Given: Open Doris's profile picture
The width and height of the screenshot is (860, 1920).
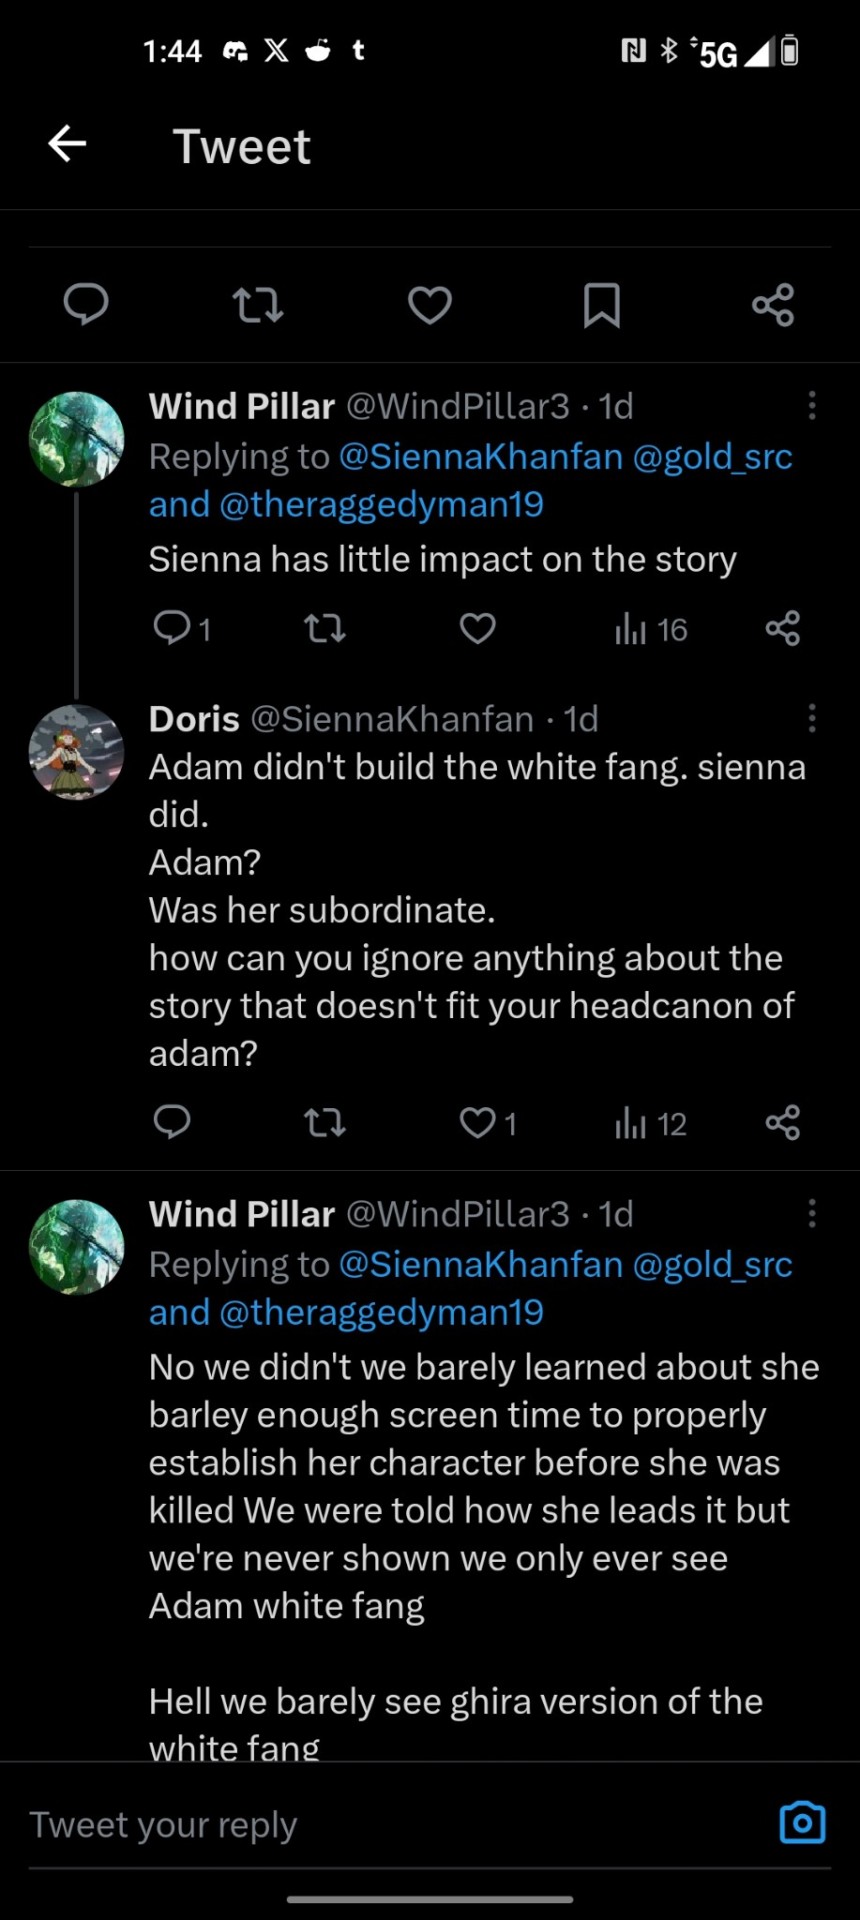Looking at the screenshot, I should (x=77, y=752).
